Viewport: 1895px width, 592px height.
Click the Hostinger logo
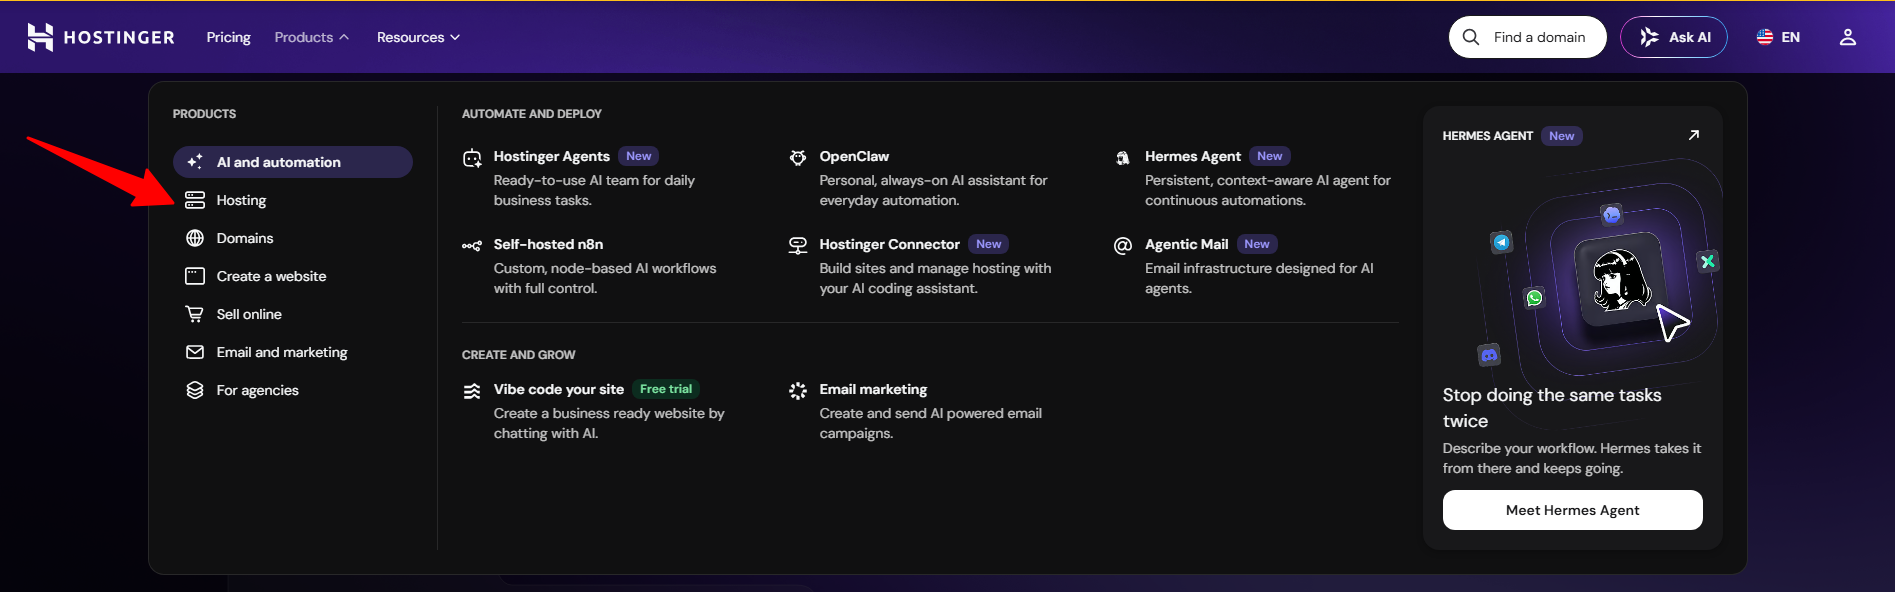(100, 37)
